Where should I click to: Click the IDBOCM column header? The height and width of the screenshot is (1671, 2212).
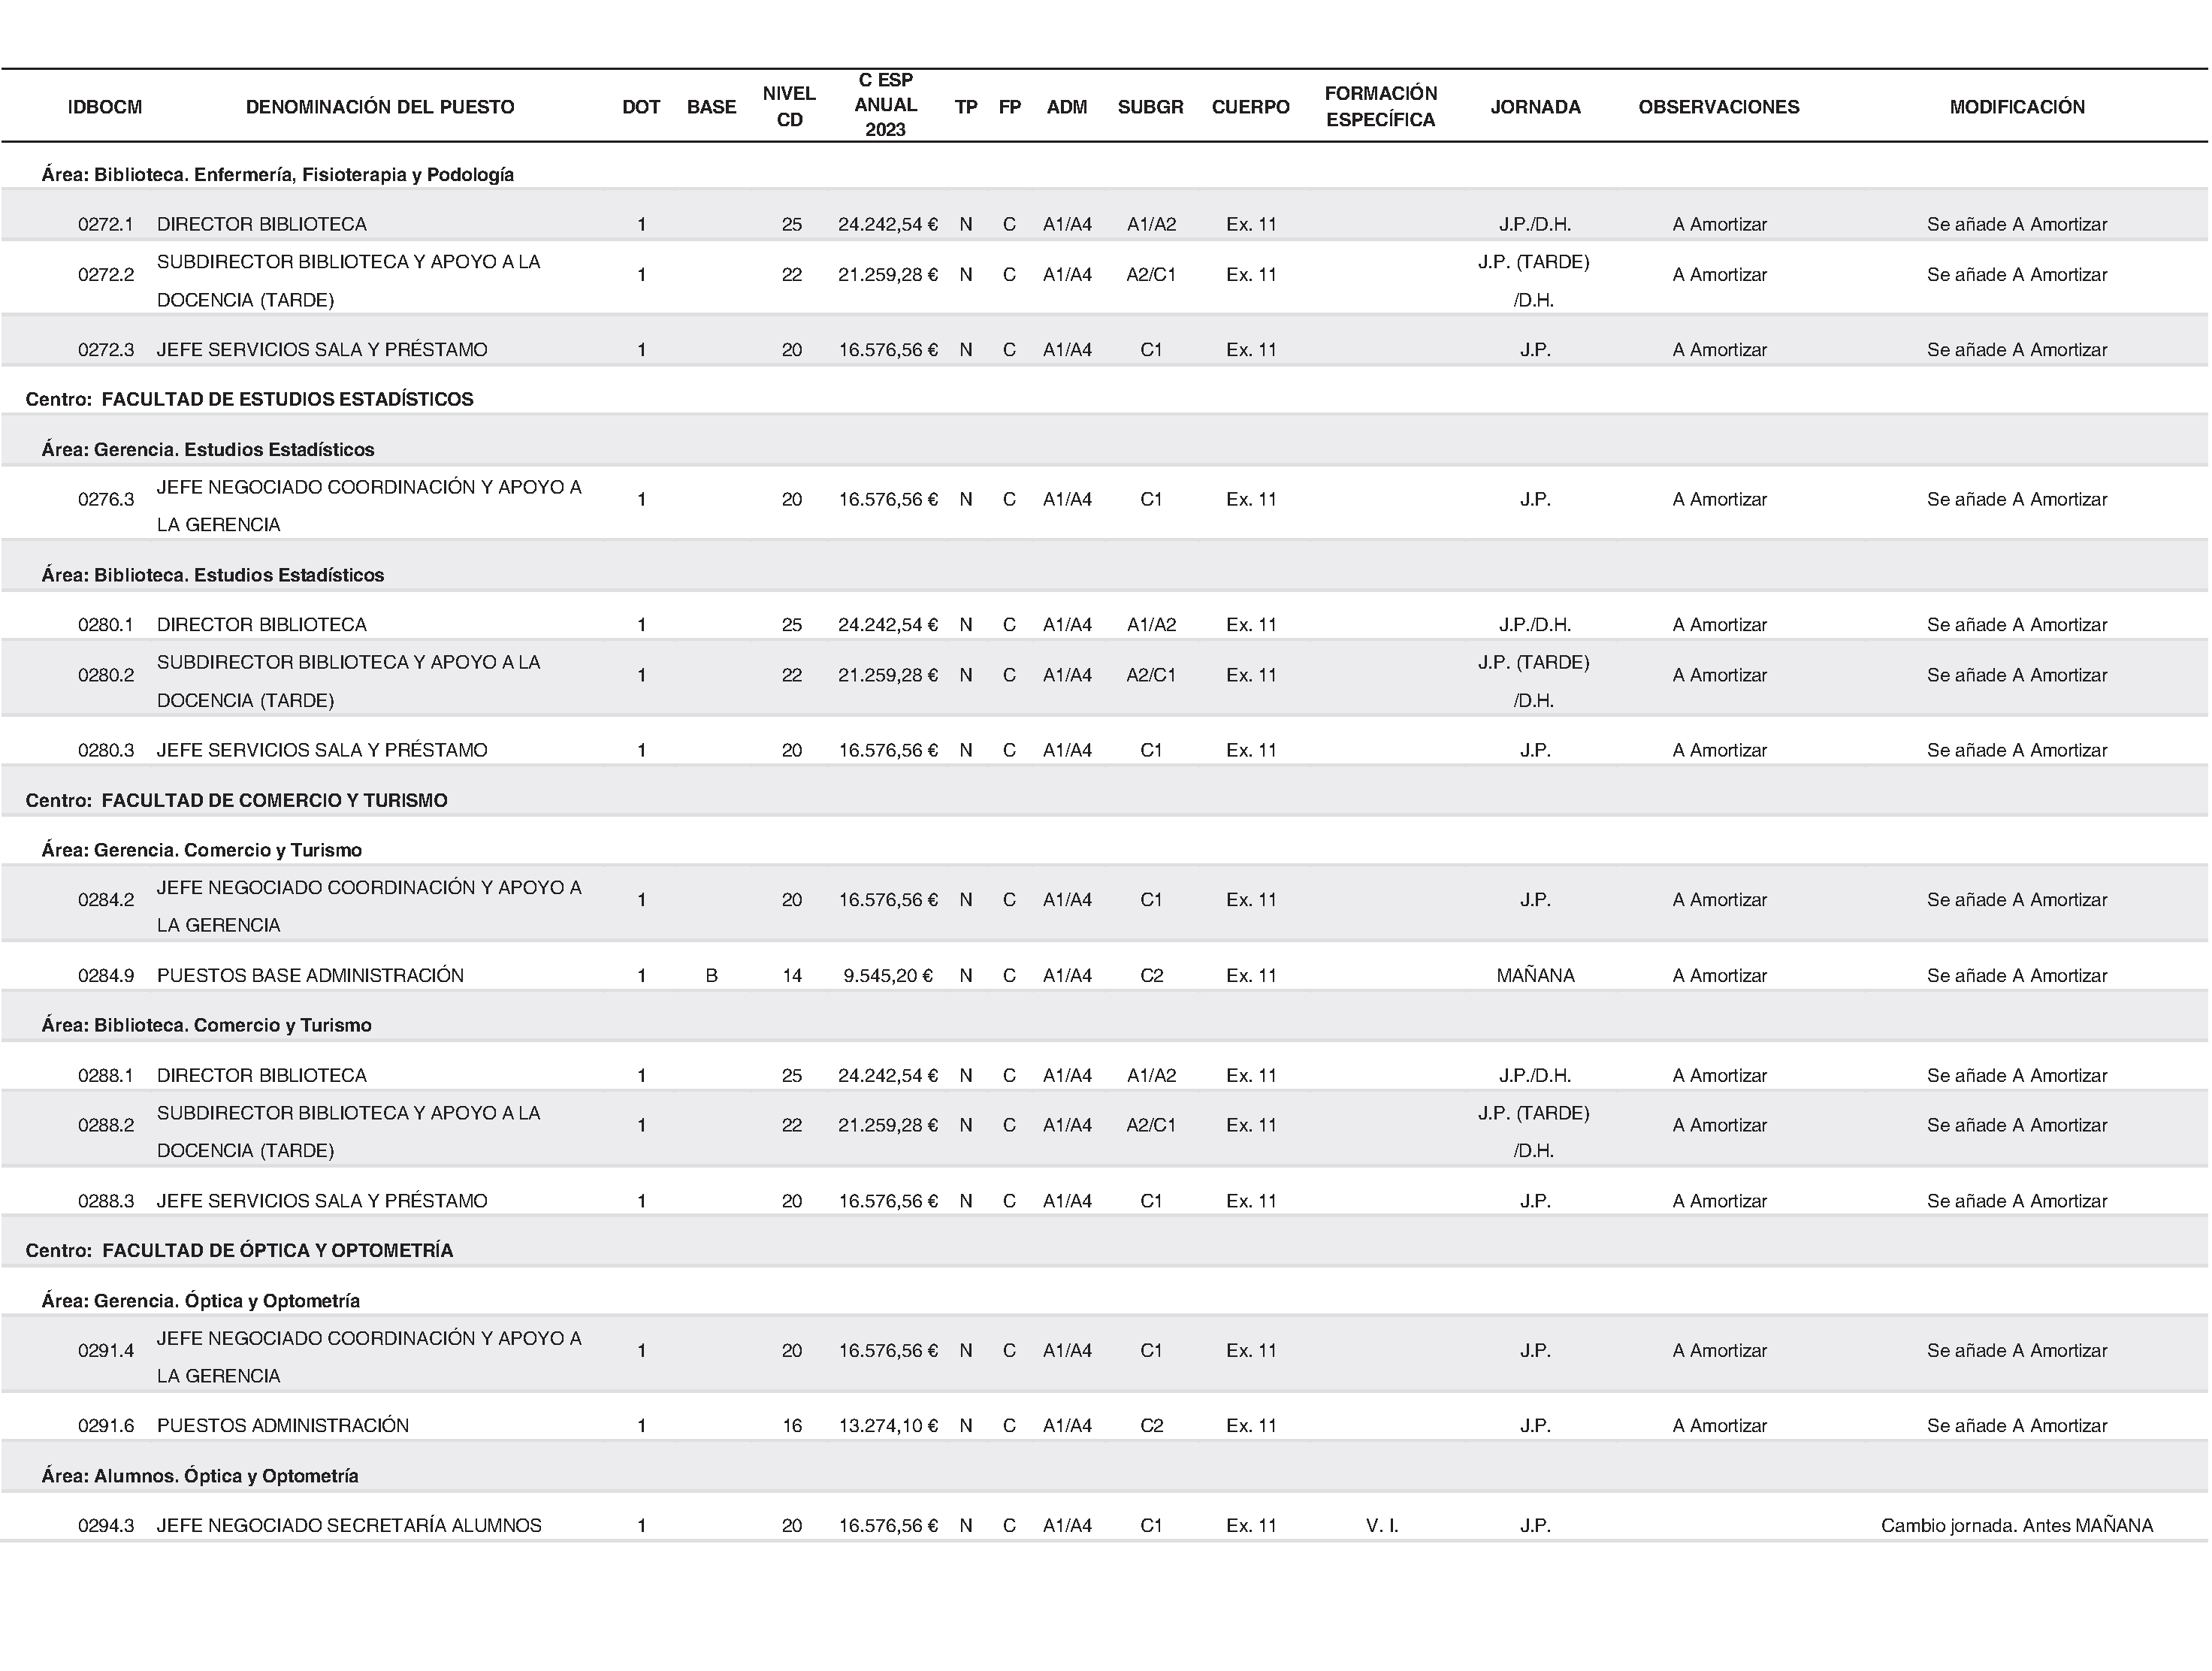click(105, 107)
